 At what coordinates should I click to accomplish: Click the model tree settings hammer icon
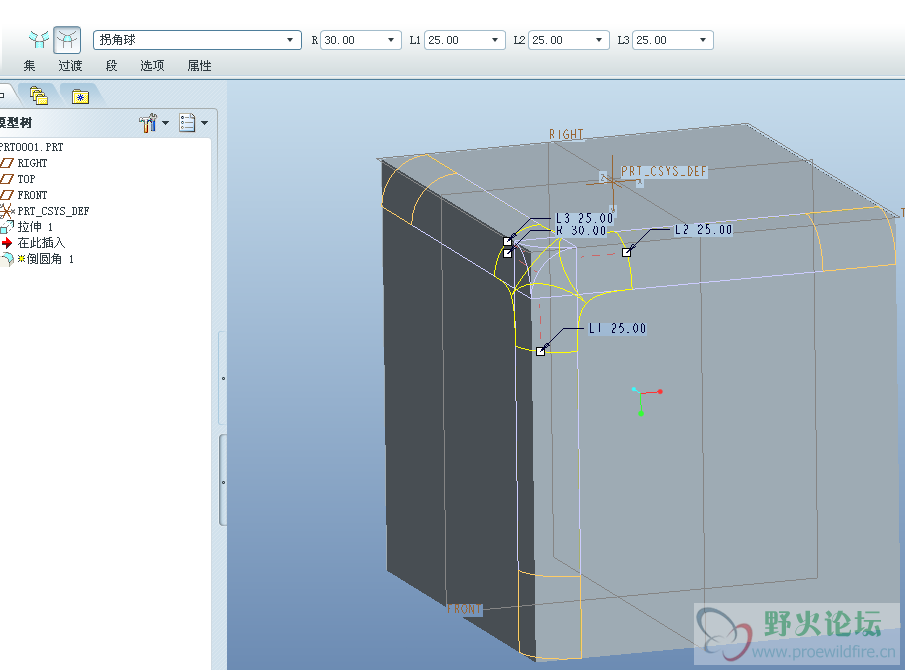(x=148, y=123)
